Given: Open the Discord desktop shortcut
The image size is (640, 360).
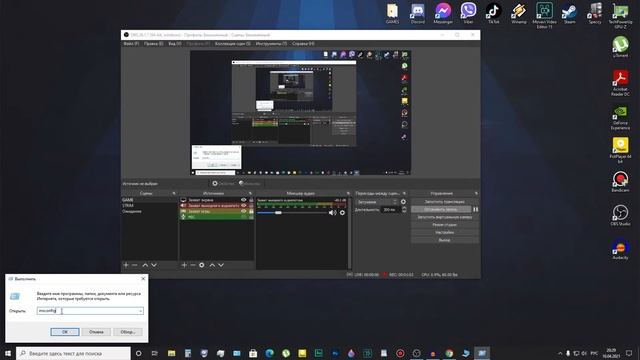Looking at the screenshot, I should point(417,13).
